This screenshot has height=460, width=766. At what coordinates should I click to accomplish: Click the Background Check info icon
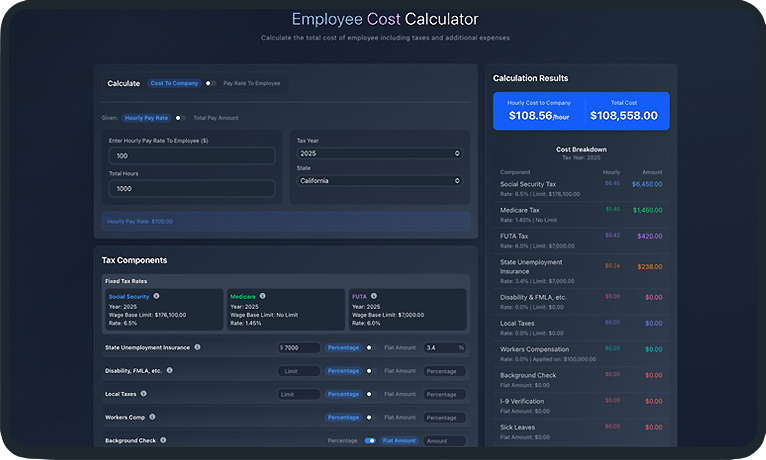162,440
